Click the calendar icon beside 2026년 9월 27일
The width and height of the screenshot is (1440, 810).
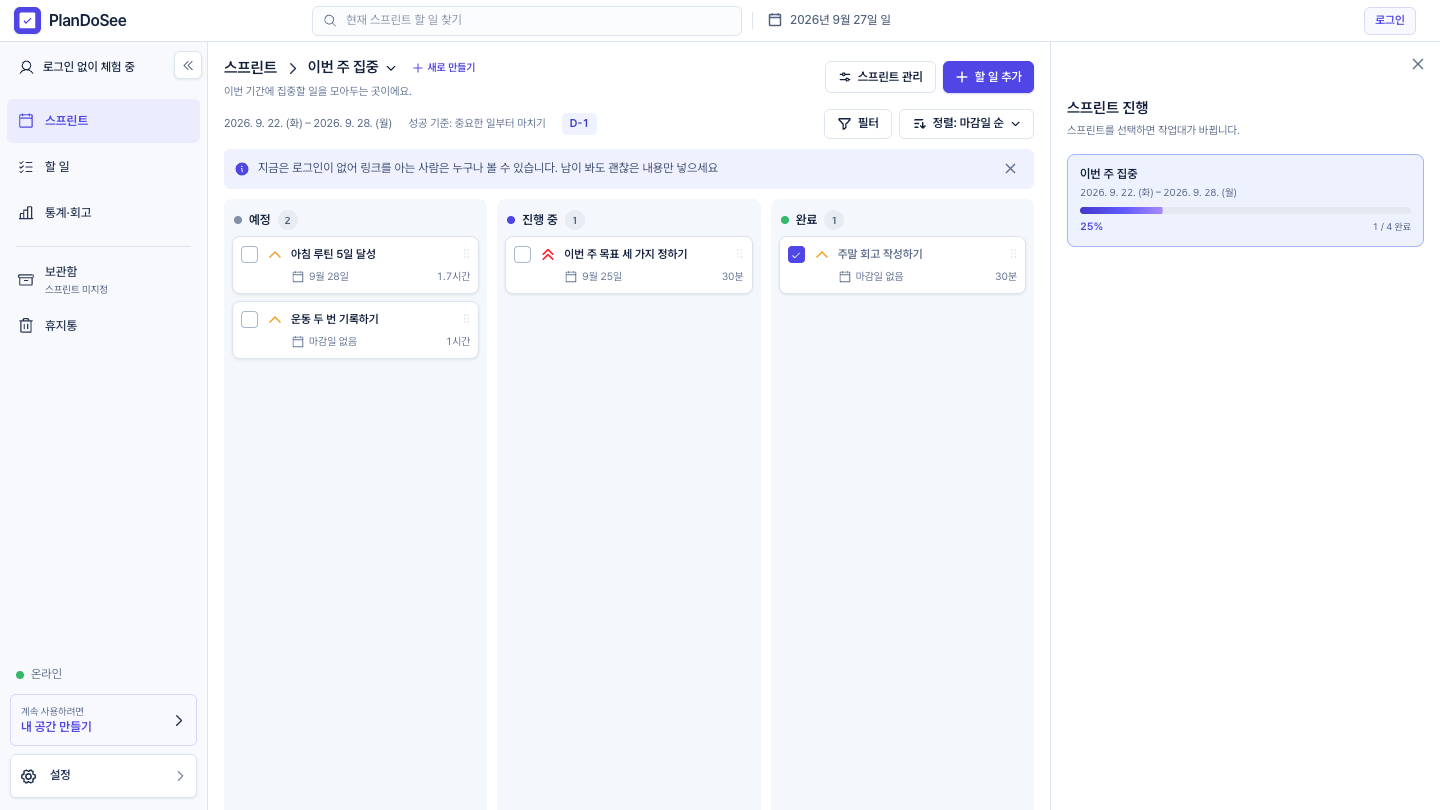coord(775,20)
